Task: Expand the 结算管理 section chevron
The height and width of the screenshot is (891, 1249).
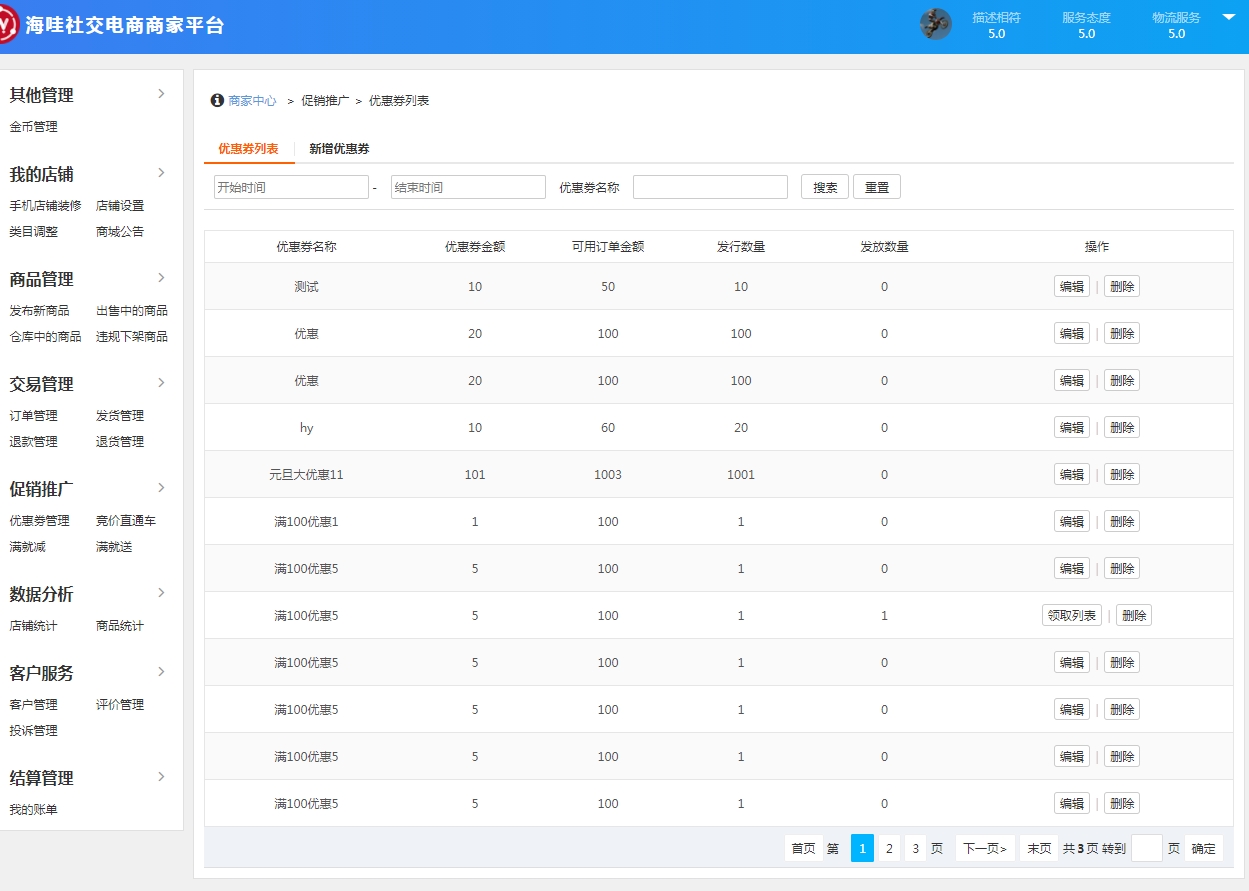Action: [161, 777]
